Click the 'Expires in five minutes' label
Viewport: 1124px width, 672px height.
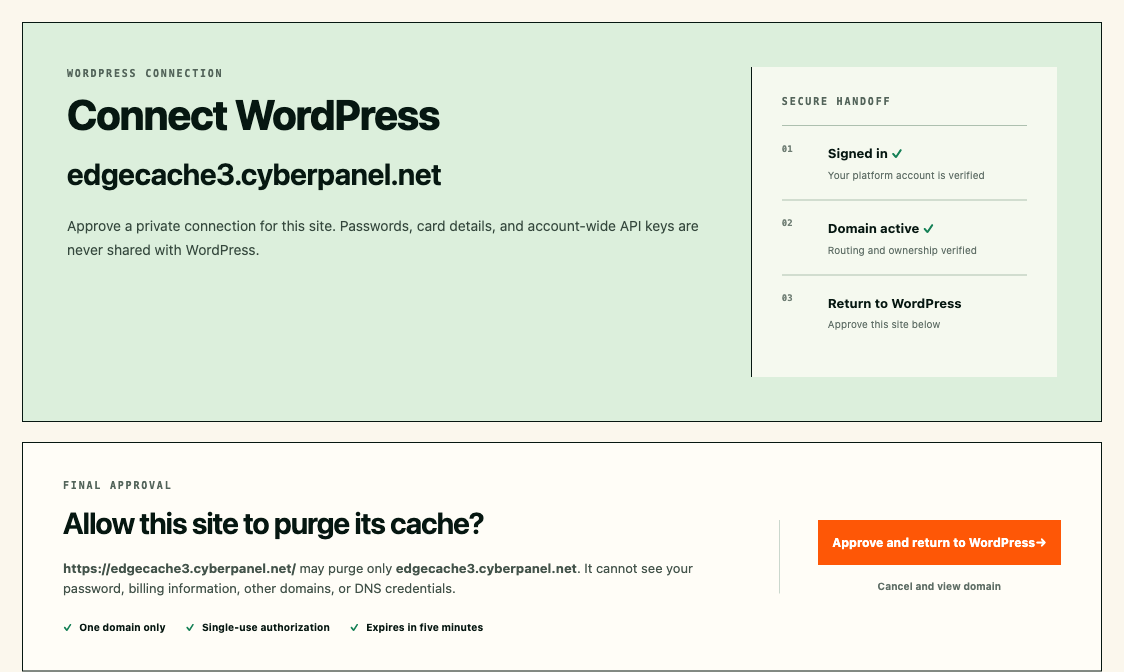[x=424, y=628]
